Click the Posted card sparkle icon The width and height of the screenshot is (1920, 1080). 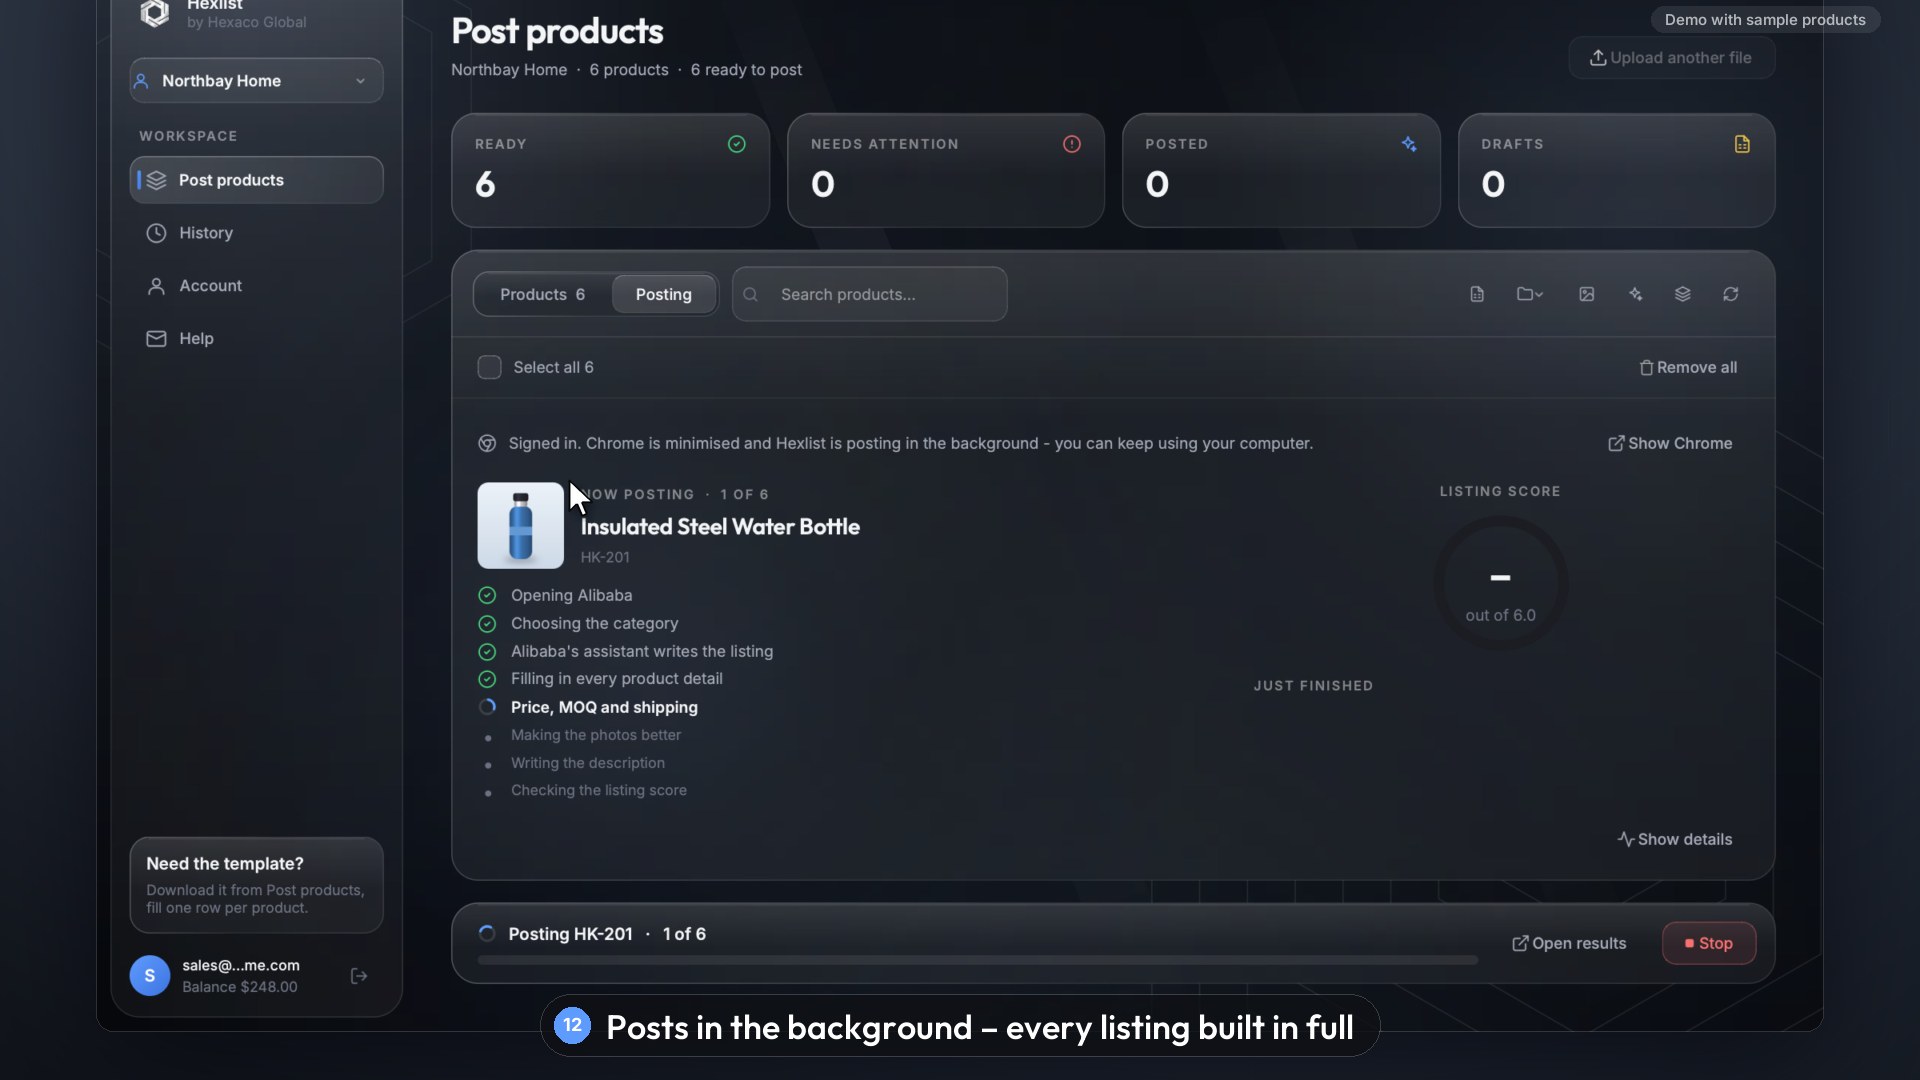tap(1409, 144)
